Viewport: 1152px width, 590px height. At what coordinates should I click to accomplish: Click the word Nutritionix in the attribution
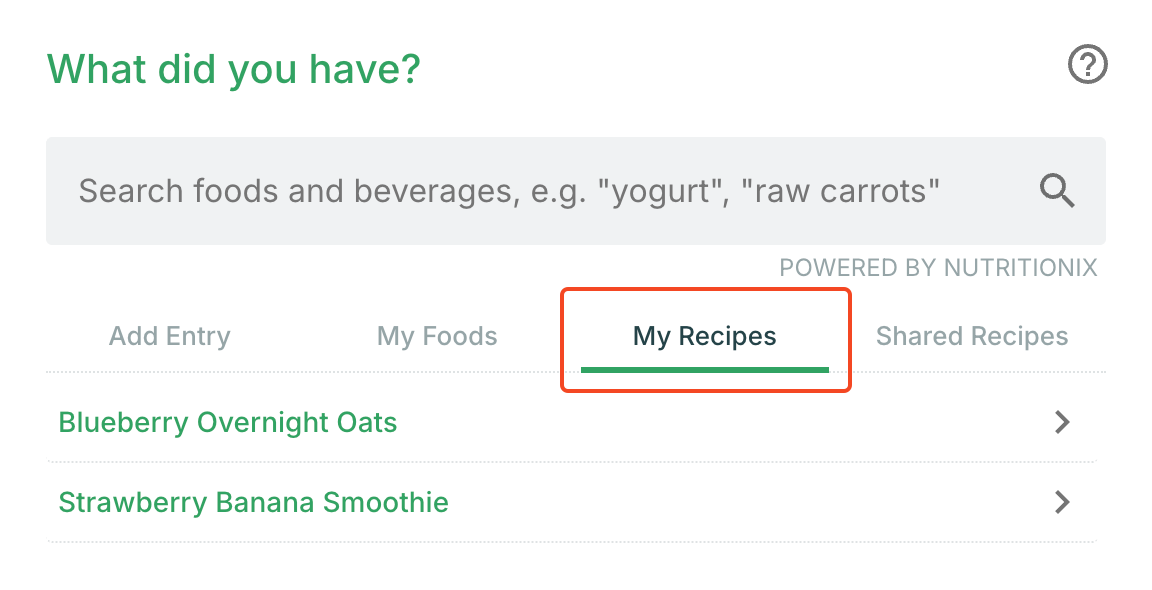1020,268
